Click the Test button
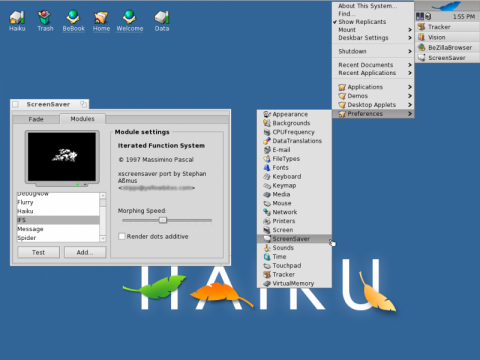 tap(38, 252)
